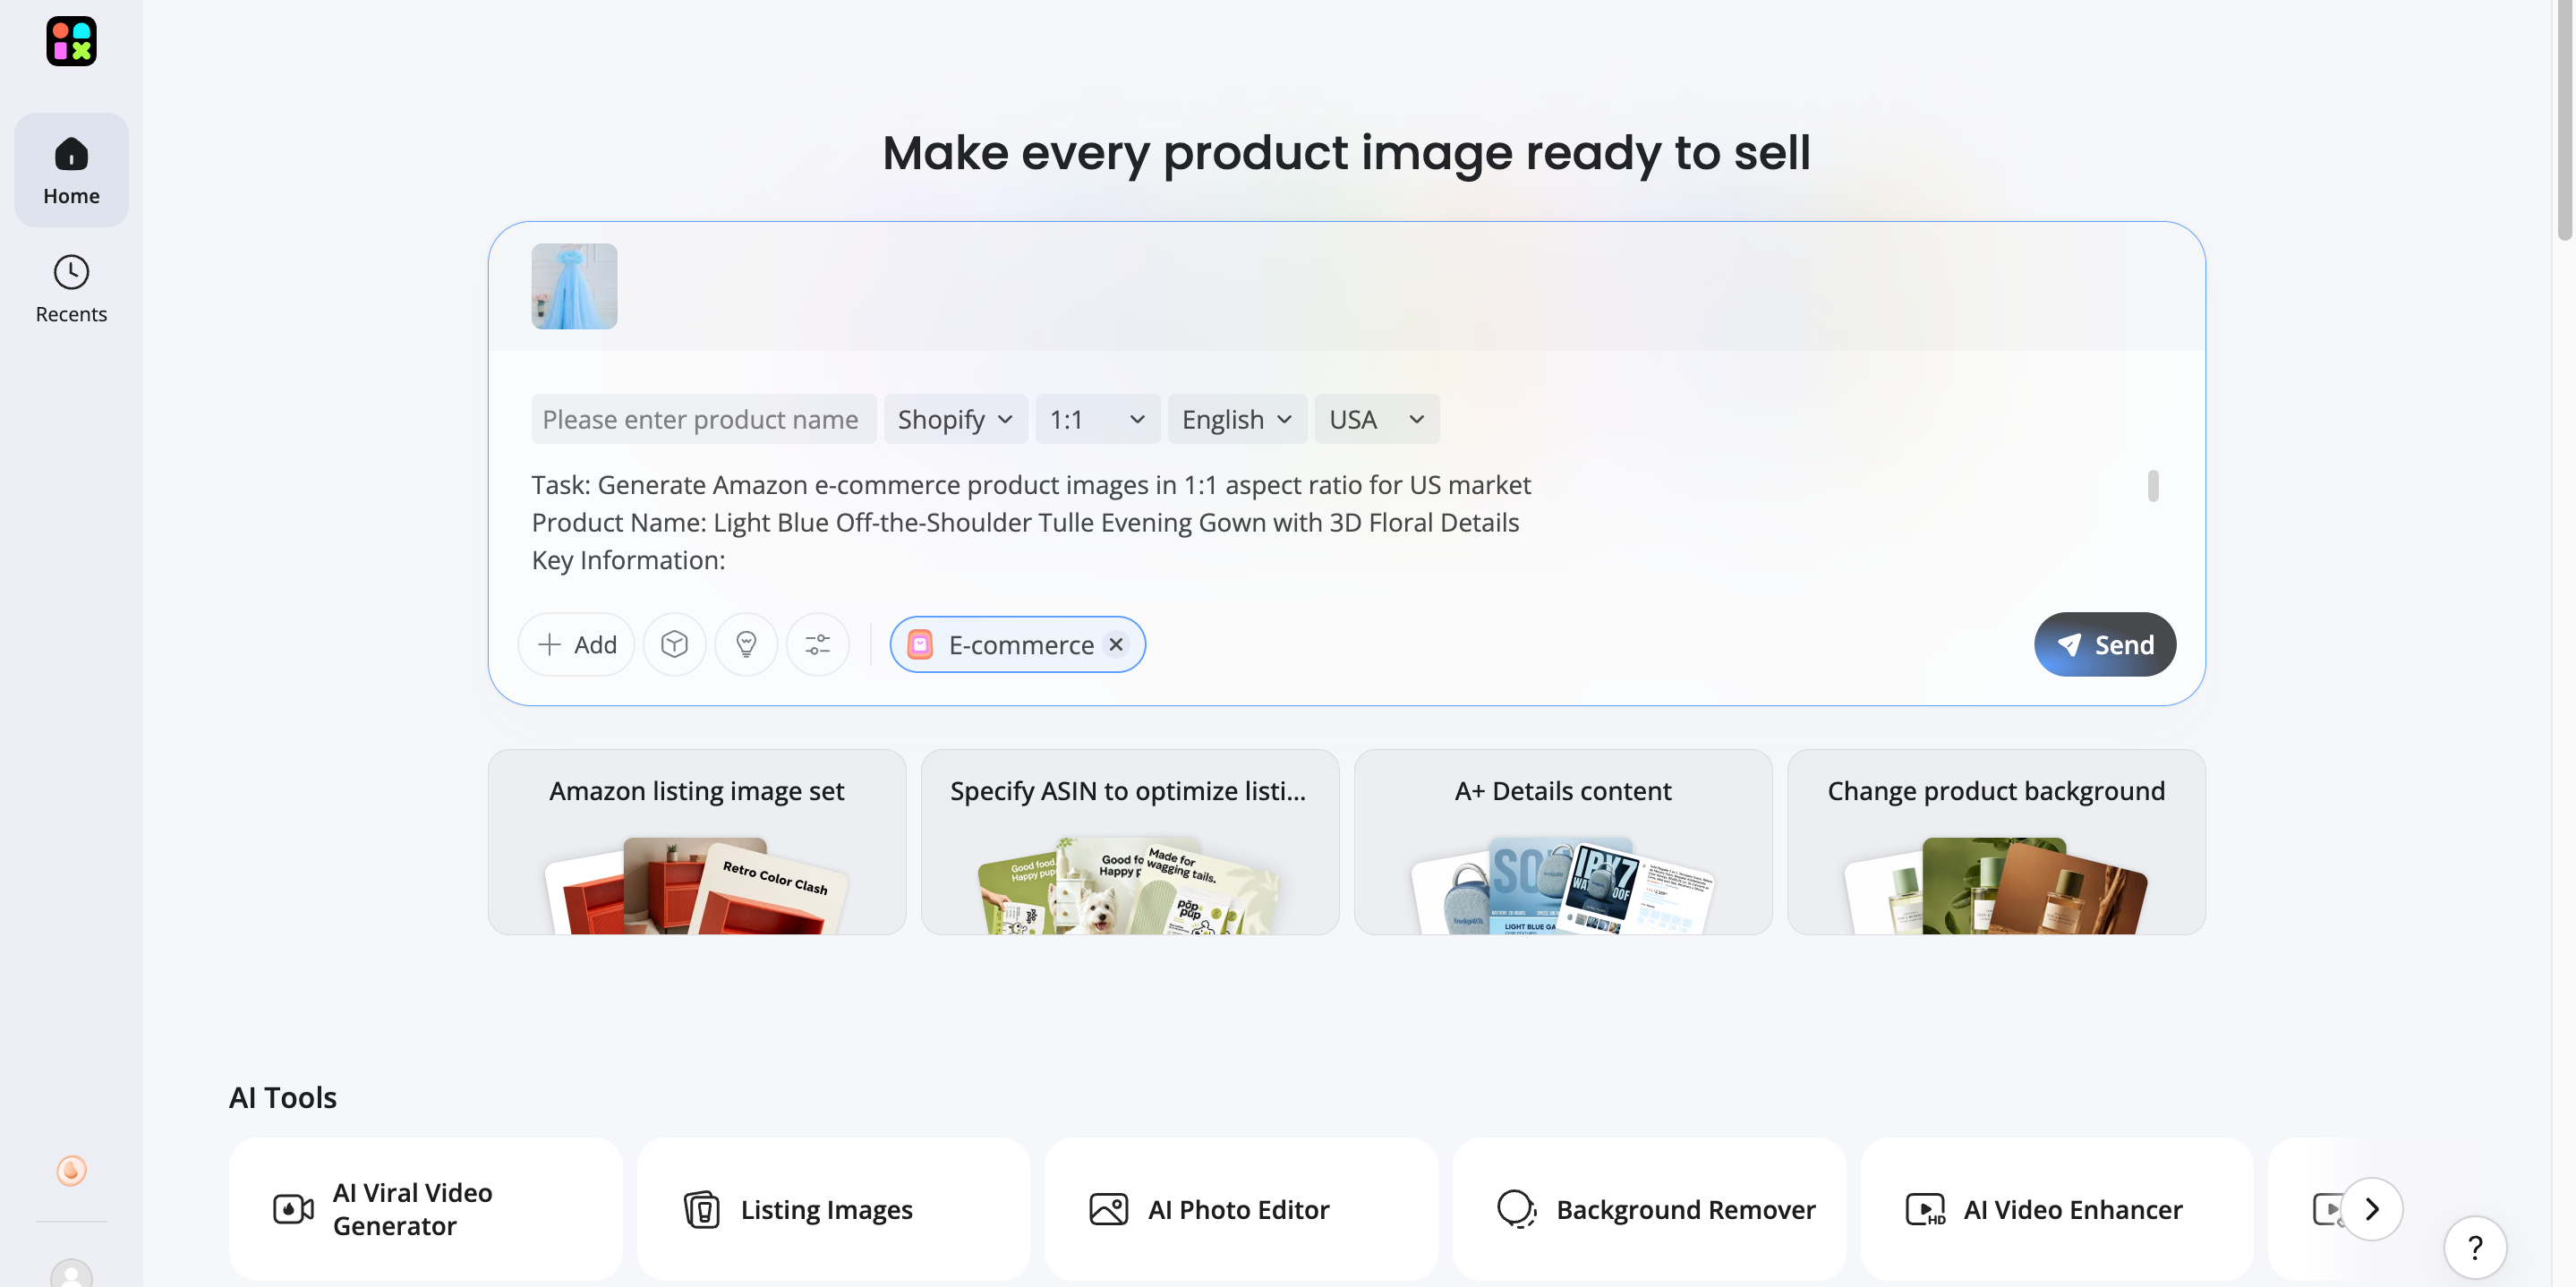The image size is (2576, 1287).
Task: Choose Amazon listing image set card
Action: 697,842
